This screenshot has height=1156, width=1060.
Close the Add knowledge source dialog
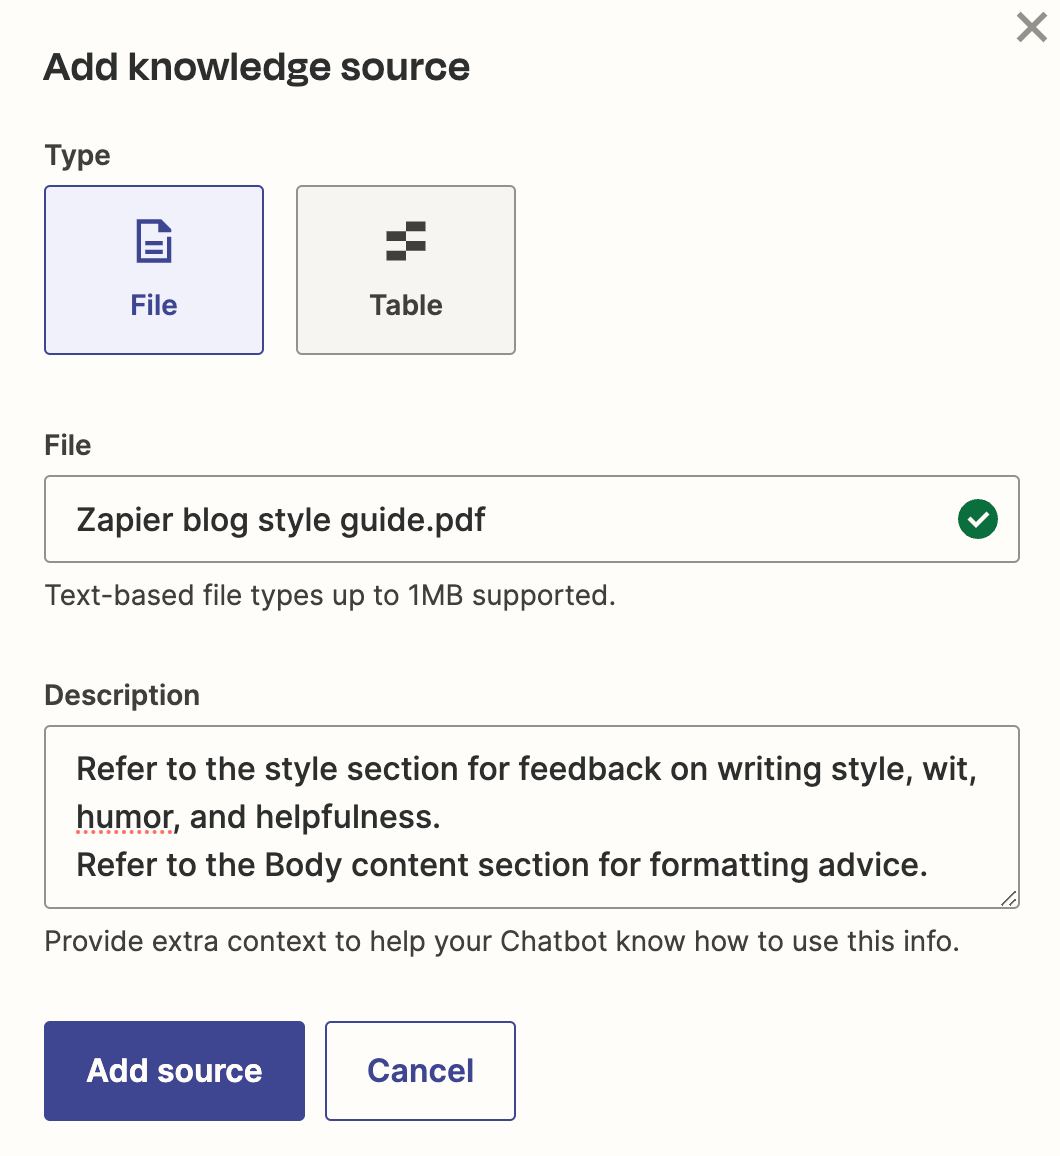pyautogui.click(x=1031, y=27)
